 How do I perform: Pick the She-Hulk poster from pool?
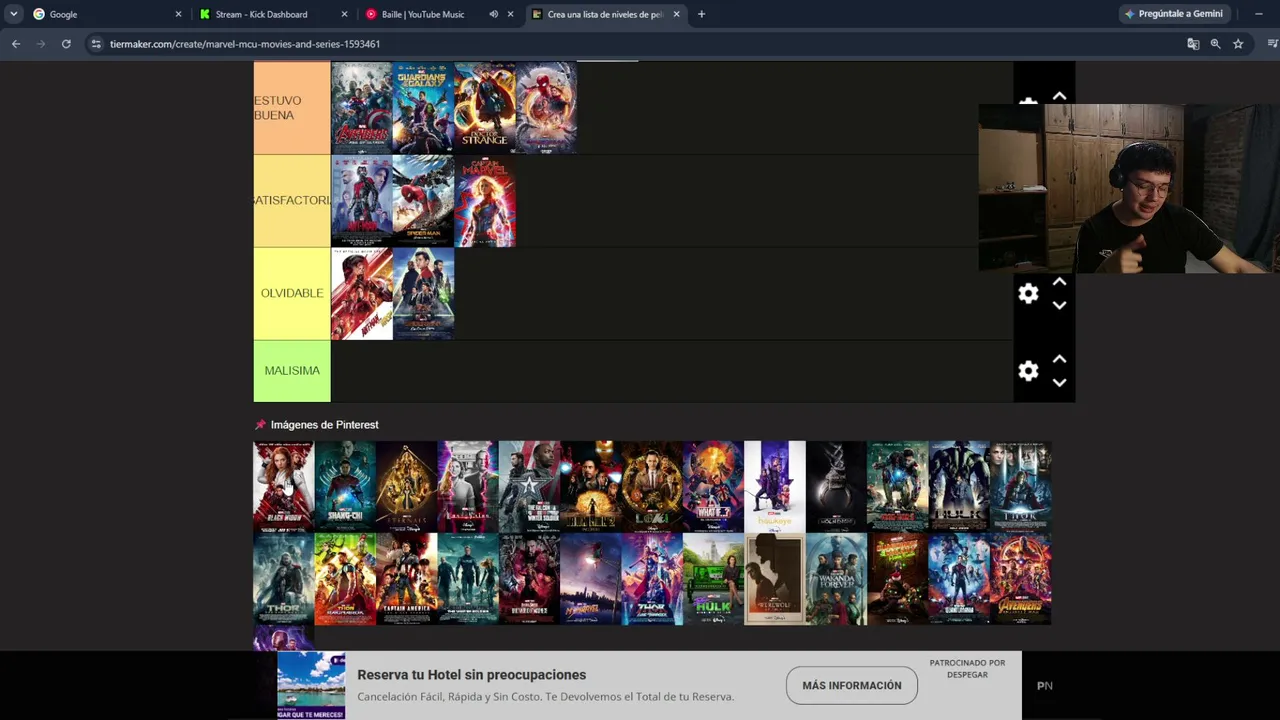[x=713, y=579]
